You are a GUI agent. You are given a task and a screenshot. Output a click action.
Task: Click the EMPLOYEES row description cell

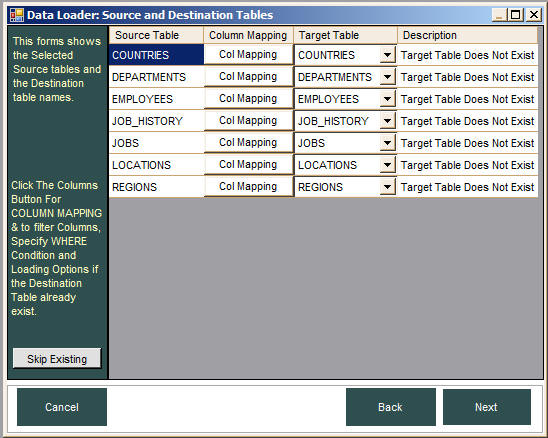pos(468,99)
